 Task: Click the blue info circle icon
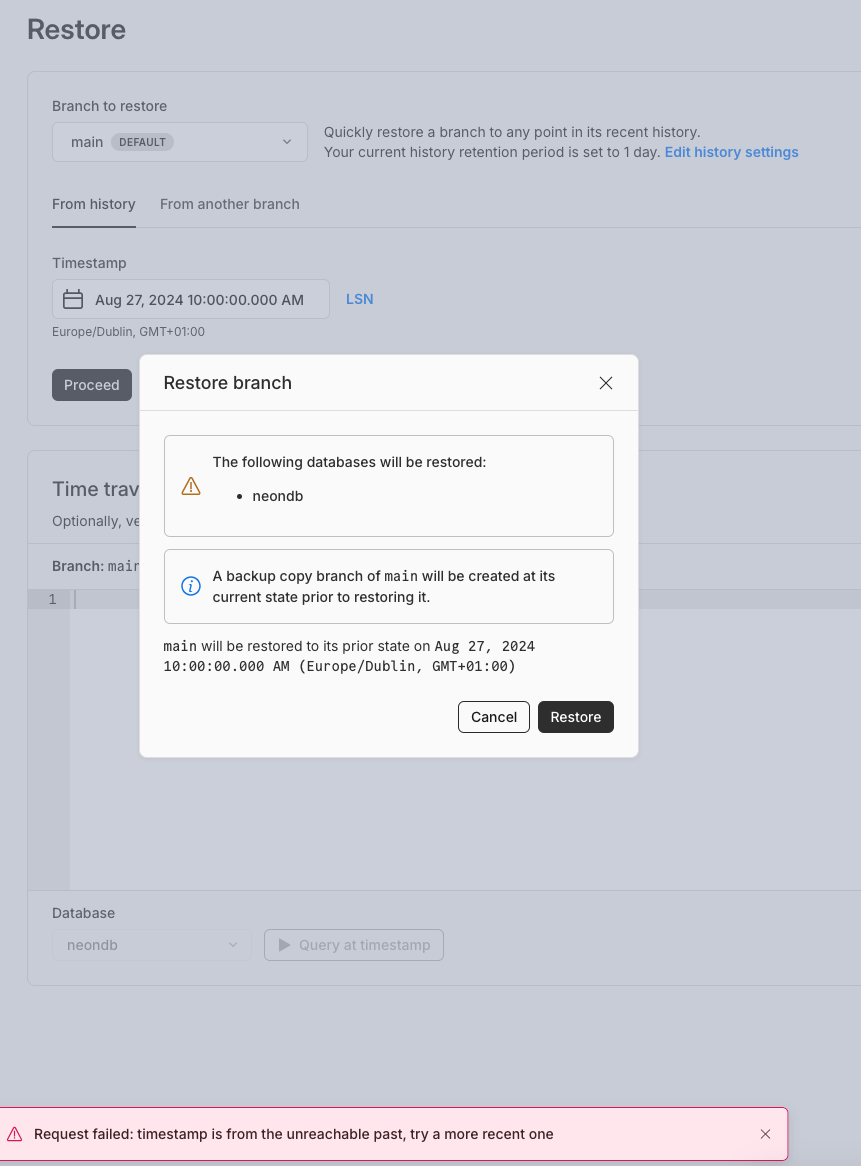pos(191,586)
